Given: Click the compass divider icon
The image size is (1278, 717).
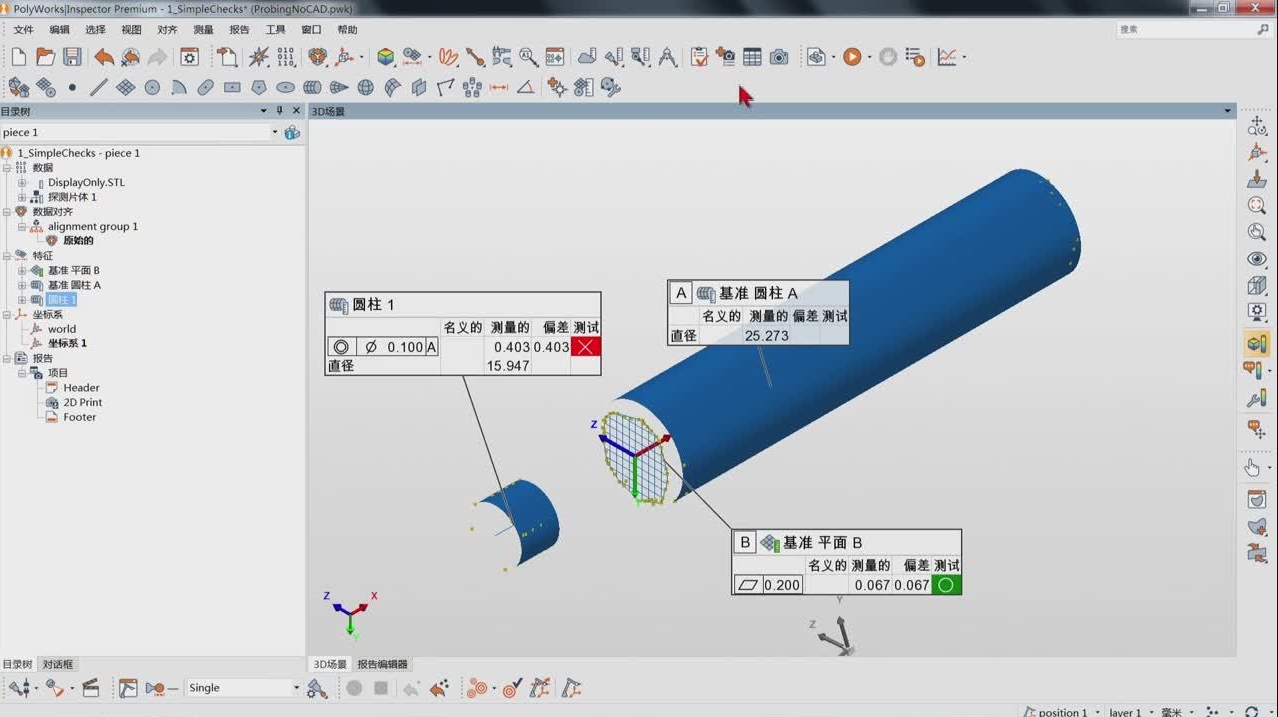Looking at the screenshot, I should pyautogui.click(x=667, y=57).
